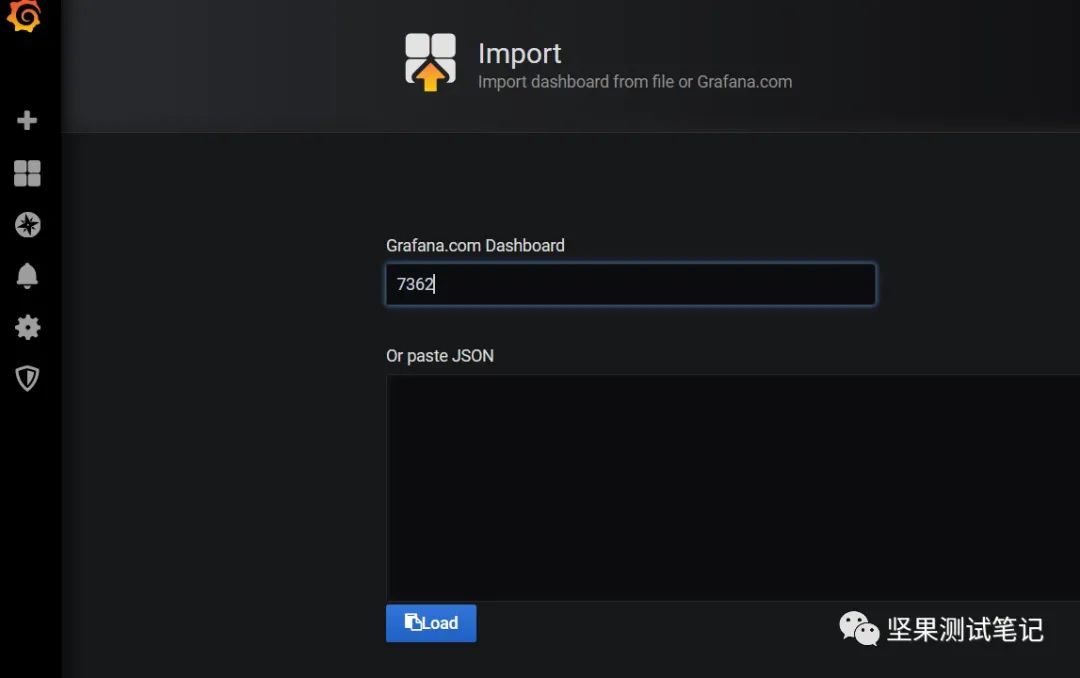Open the Alerting bell icon
This screenshot has height=678, width=1080.
[27, 276]
